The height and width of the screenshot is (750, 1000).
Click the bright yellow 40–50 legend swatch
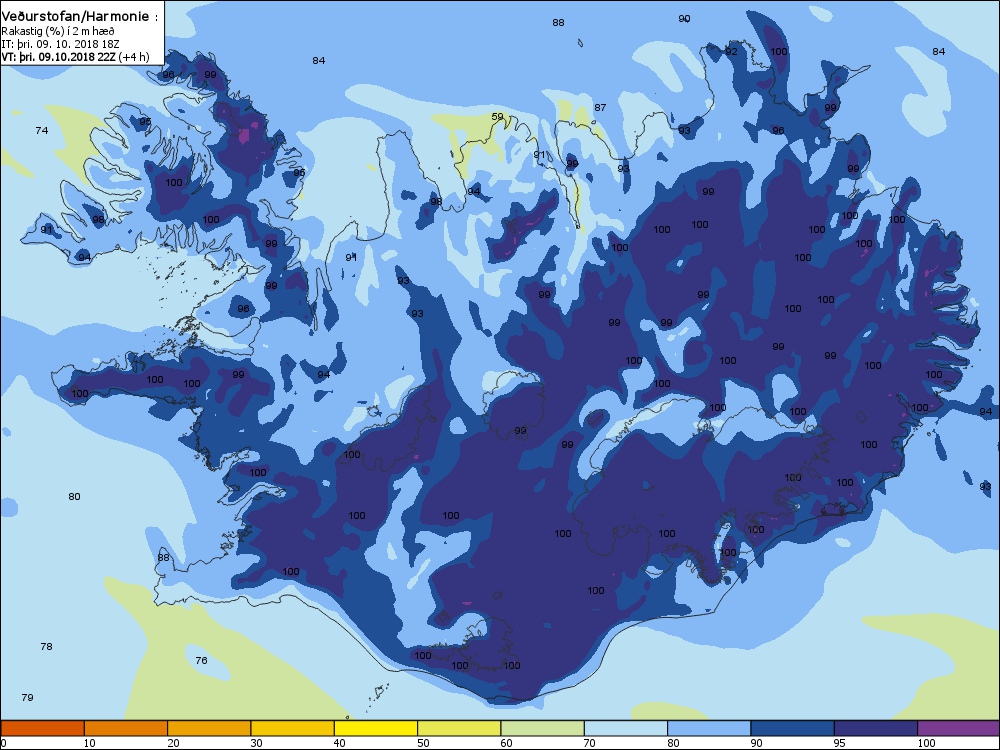tap(376, 728)
